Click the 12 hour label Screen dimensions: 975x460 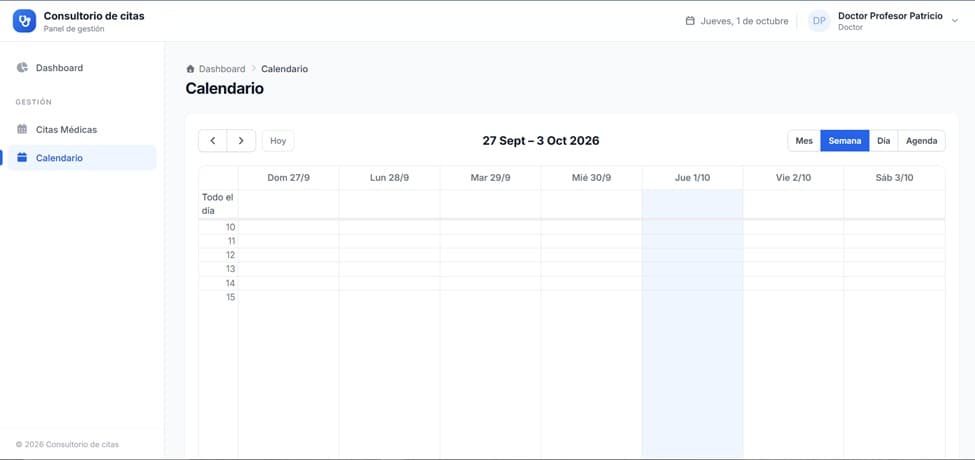click(231, 255)
